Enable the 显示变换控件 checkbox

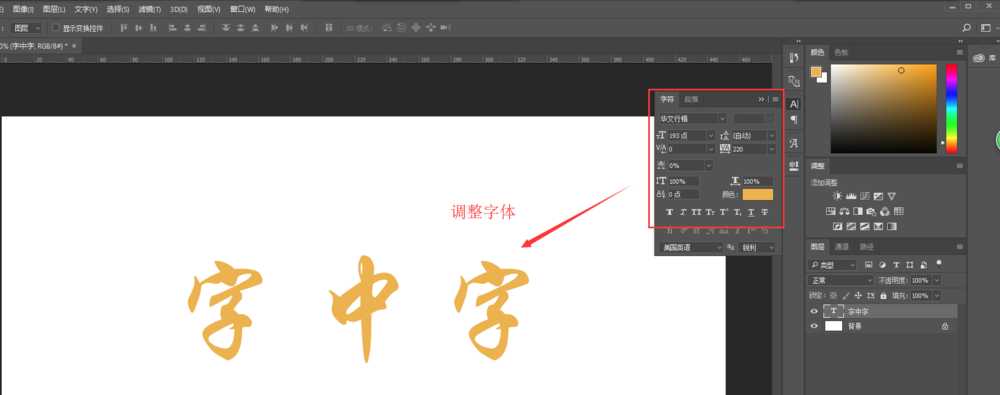pyautogui.click(x=55, y=28)
